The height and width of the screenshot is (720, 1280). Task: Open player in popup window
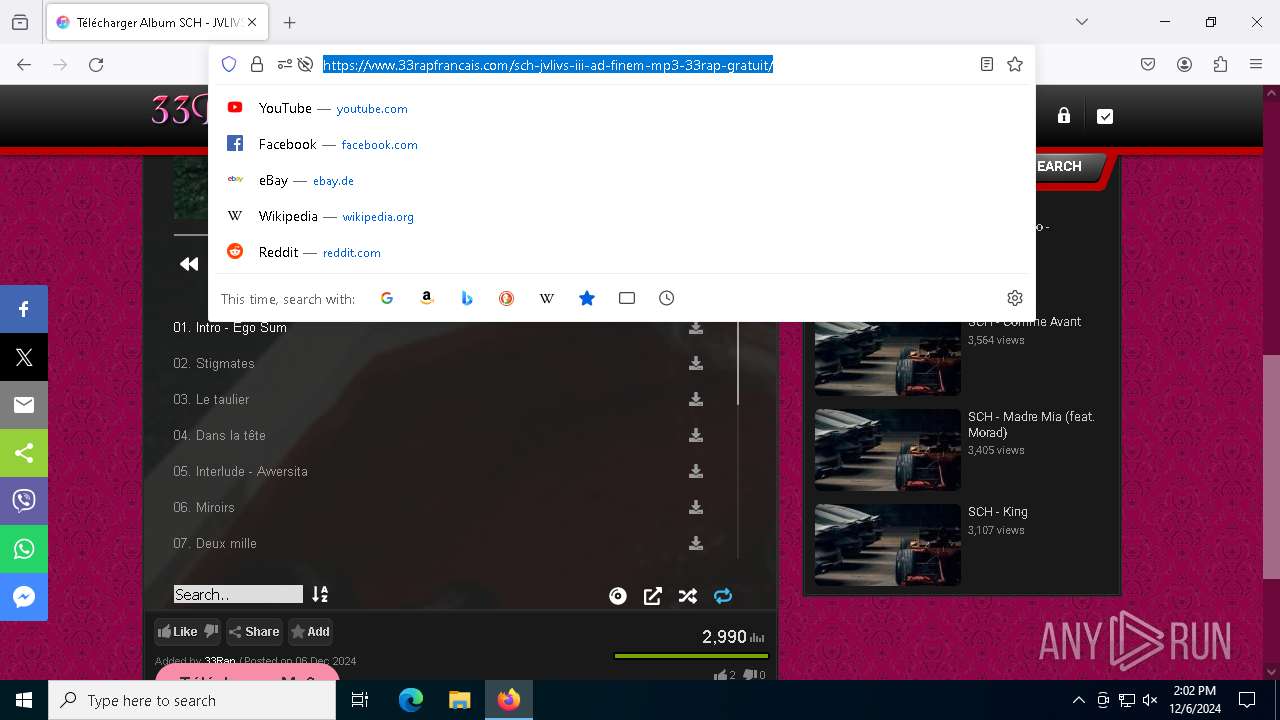tap(653, 596)
